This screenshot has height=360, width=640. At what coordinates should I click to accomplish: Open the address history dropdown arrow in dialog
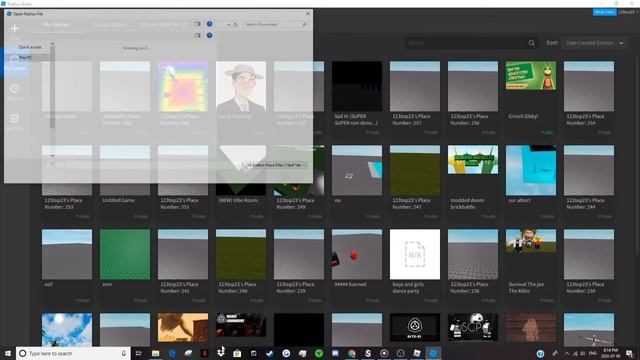pyautogui.click(x=229, y=24)
